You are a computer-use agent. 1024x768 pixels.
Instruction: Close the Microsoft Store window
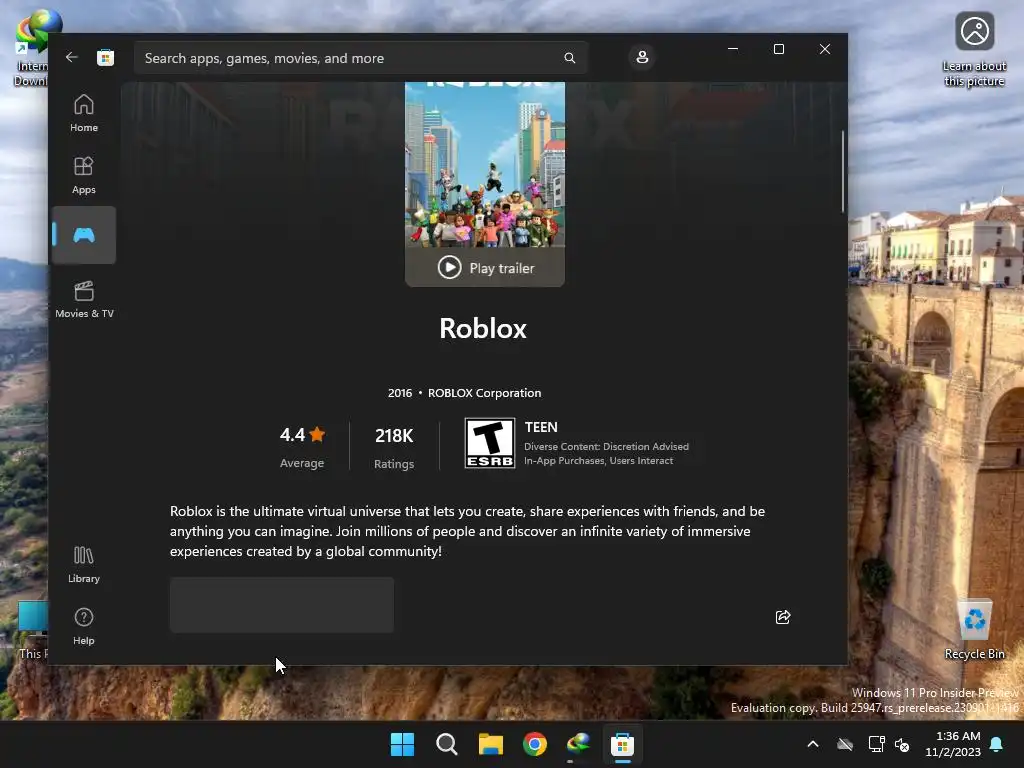coord(825,49)
